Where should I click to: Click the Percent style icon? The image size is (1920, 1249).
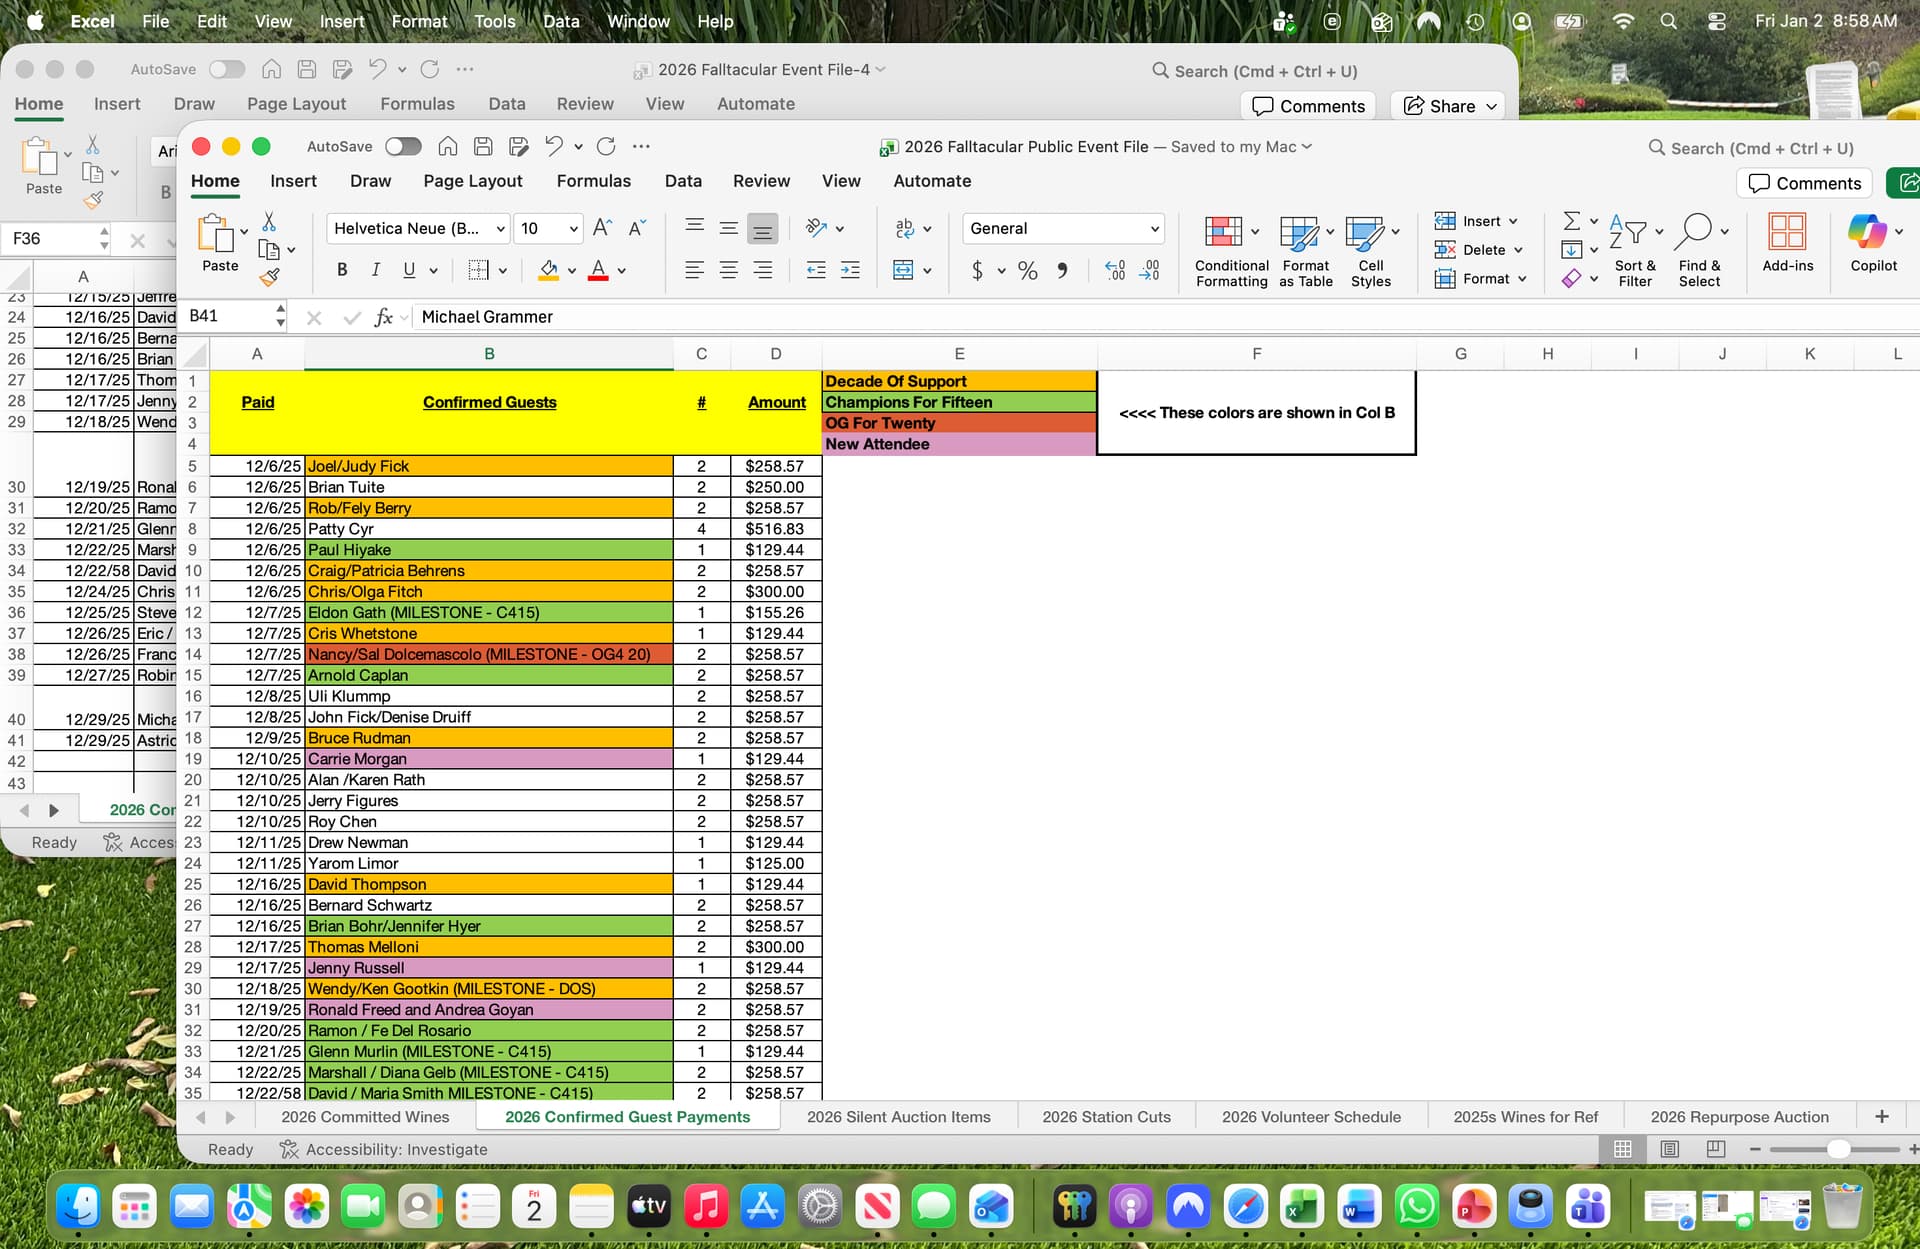pyautogui.click(x=1027, y=270)
